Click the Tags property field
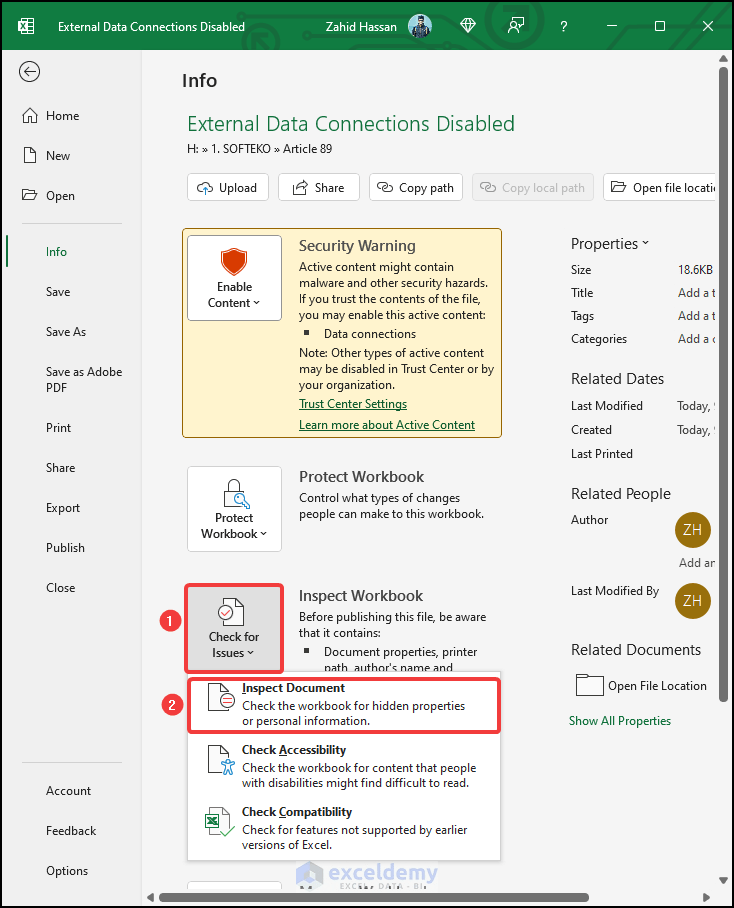 pyautogui.click(x=696, y=316)
